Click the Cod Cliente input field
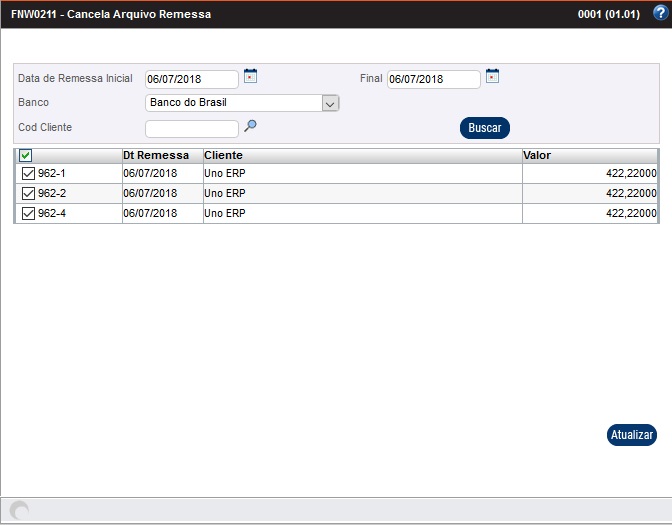This screenshot has height=525, width=672. click(x=192, y=128)
